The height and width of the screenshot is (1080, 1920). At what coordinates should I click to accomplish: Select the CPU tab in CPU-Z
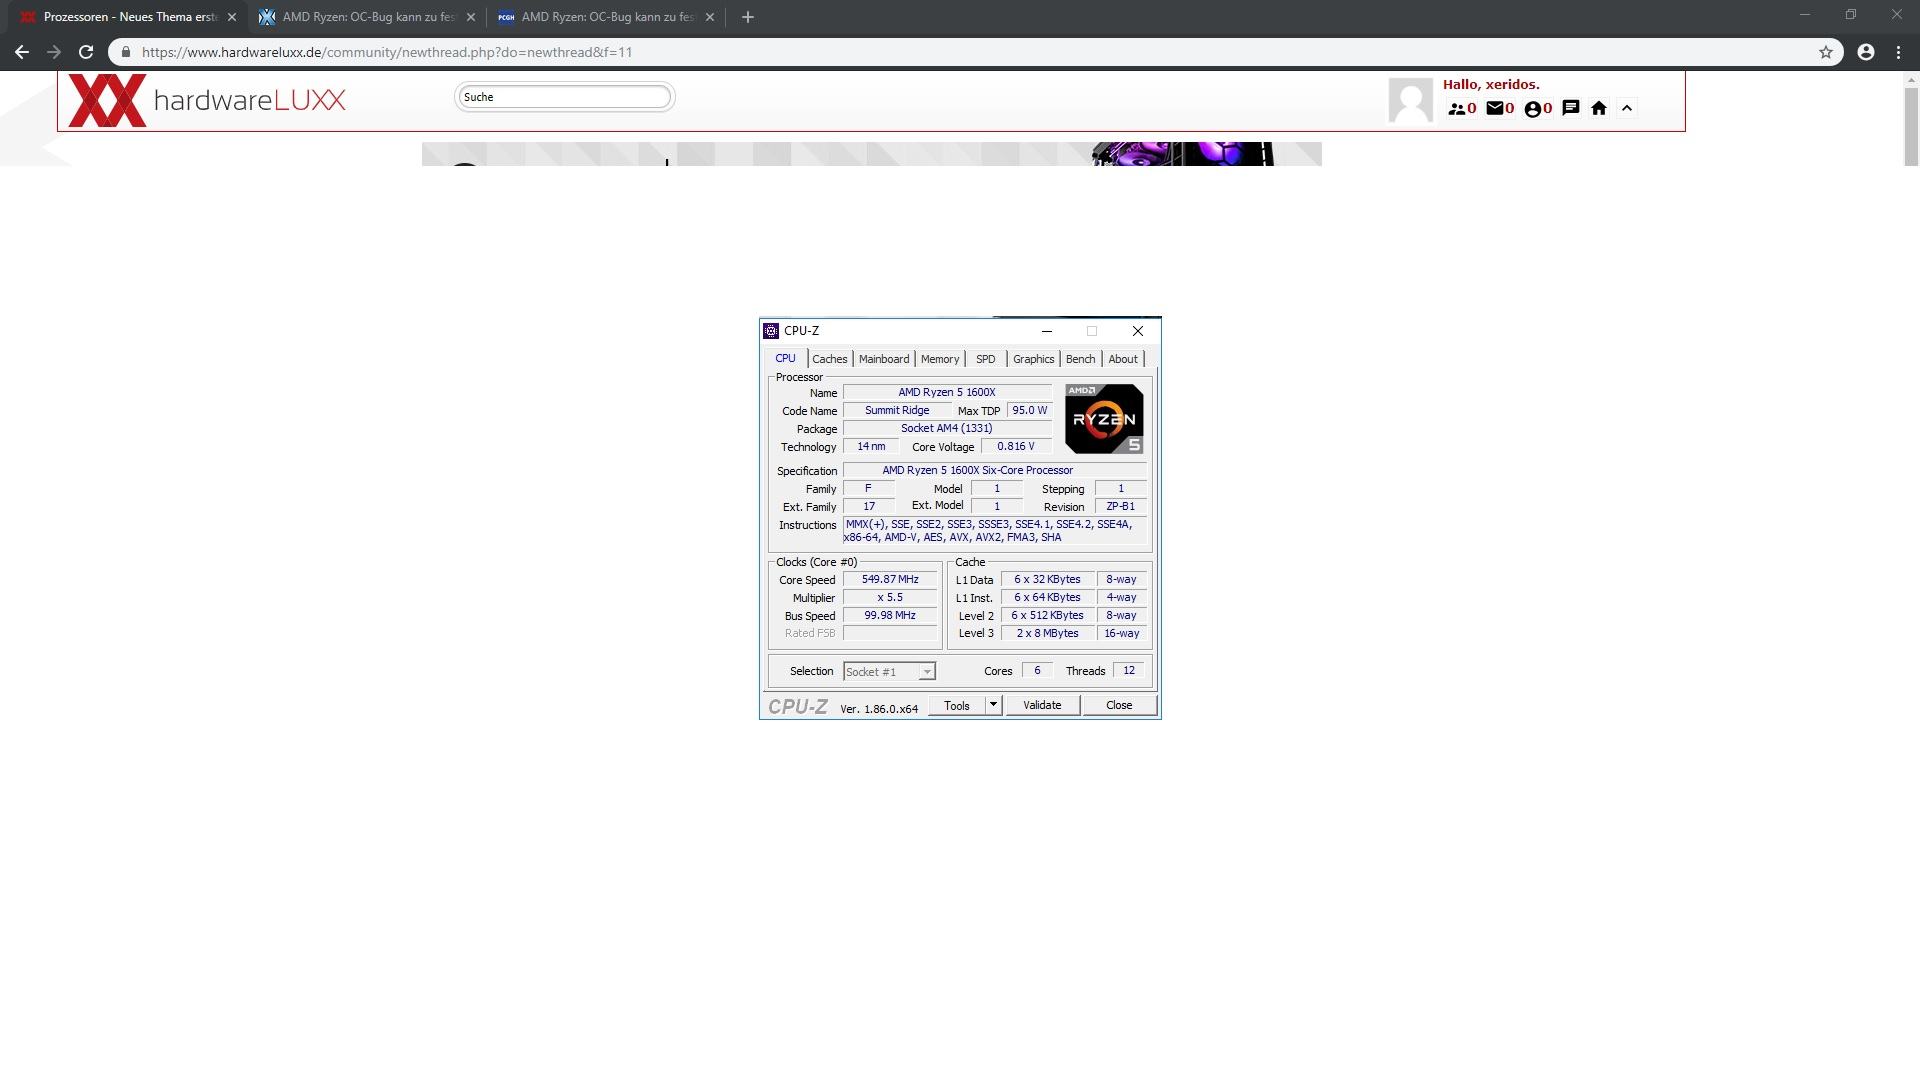(786, 359)
